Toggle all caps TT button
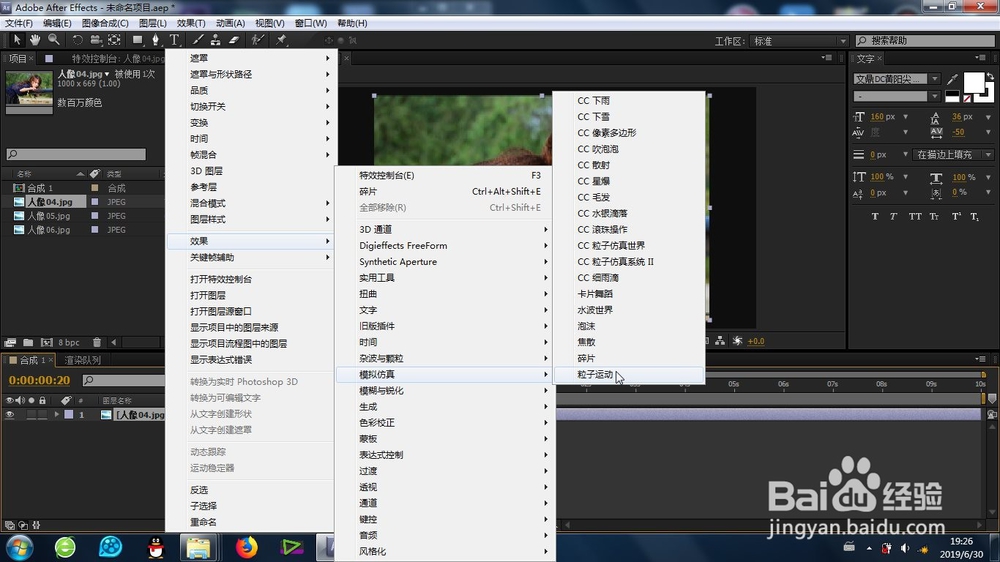1000x562 pixels. click(915, 216)
